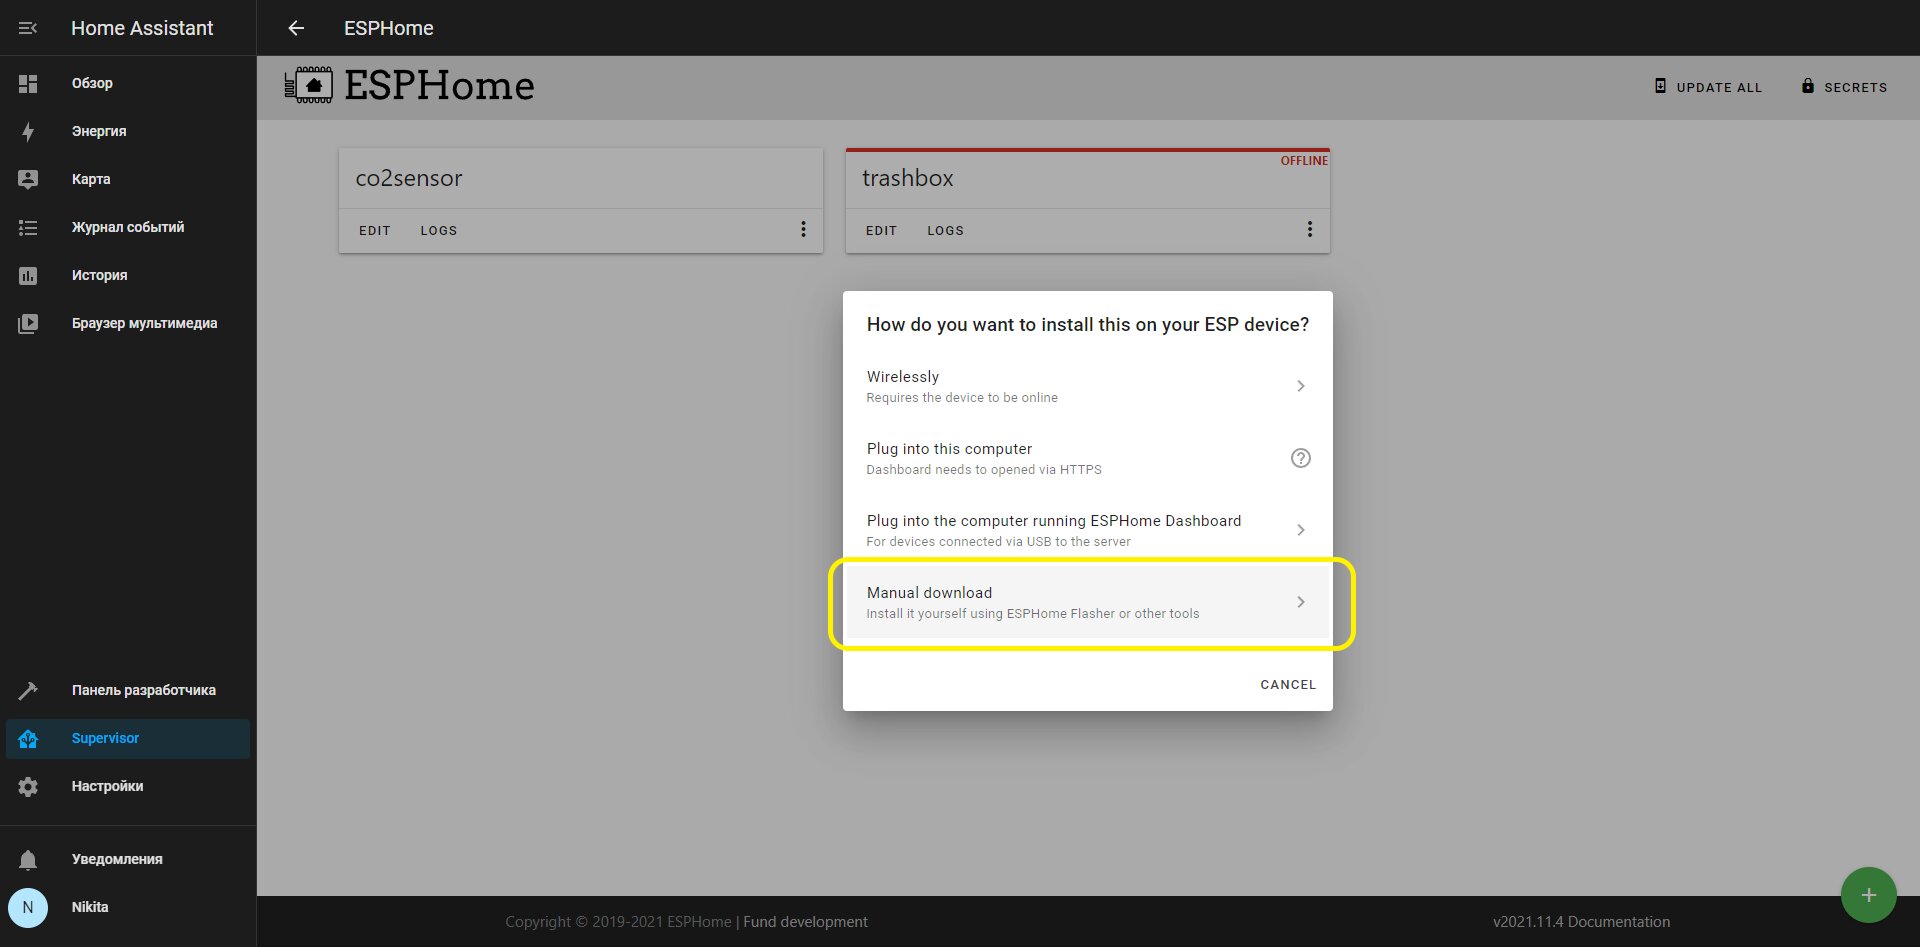The height and width of the screenshot is (947, 1920).
Task: Expand Wirelessly install option chevron
Action: tap(1300, 386)
